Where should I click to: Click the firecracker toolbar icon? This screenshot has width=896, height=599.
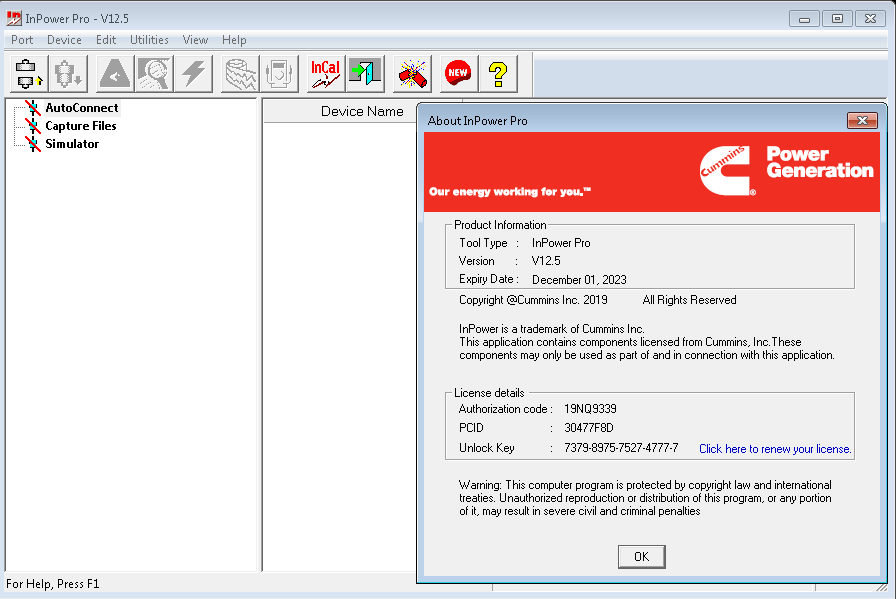[x=412, y=74]
